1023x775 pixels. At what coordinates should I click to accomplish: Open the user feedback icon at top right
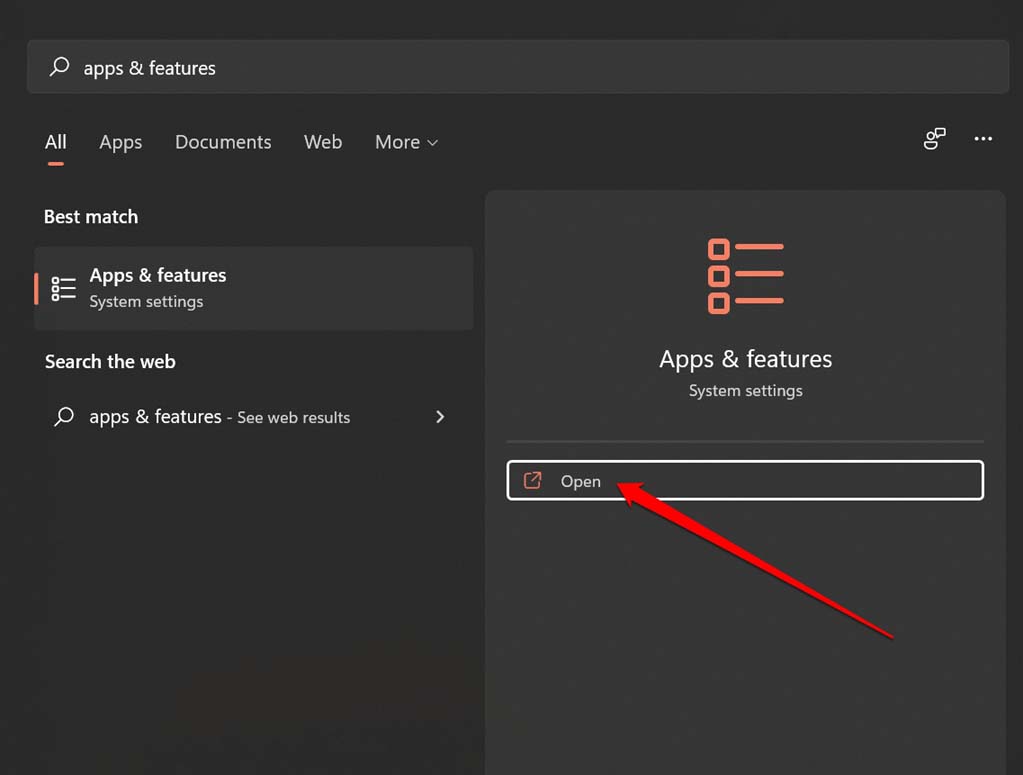point(933,140)
